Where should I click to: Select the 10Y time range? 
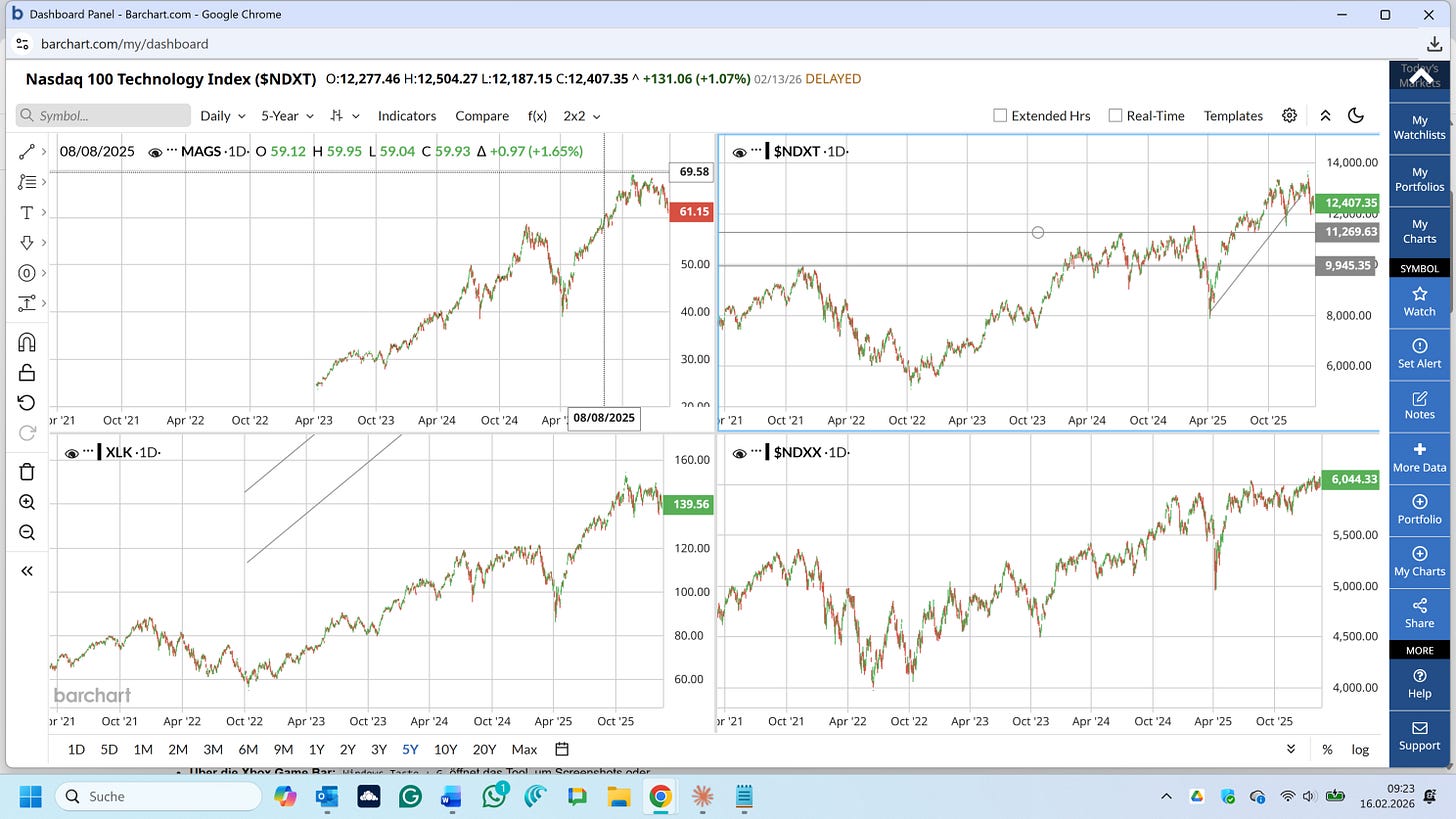[x=445, y=749]
